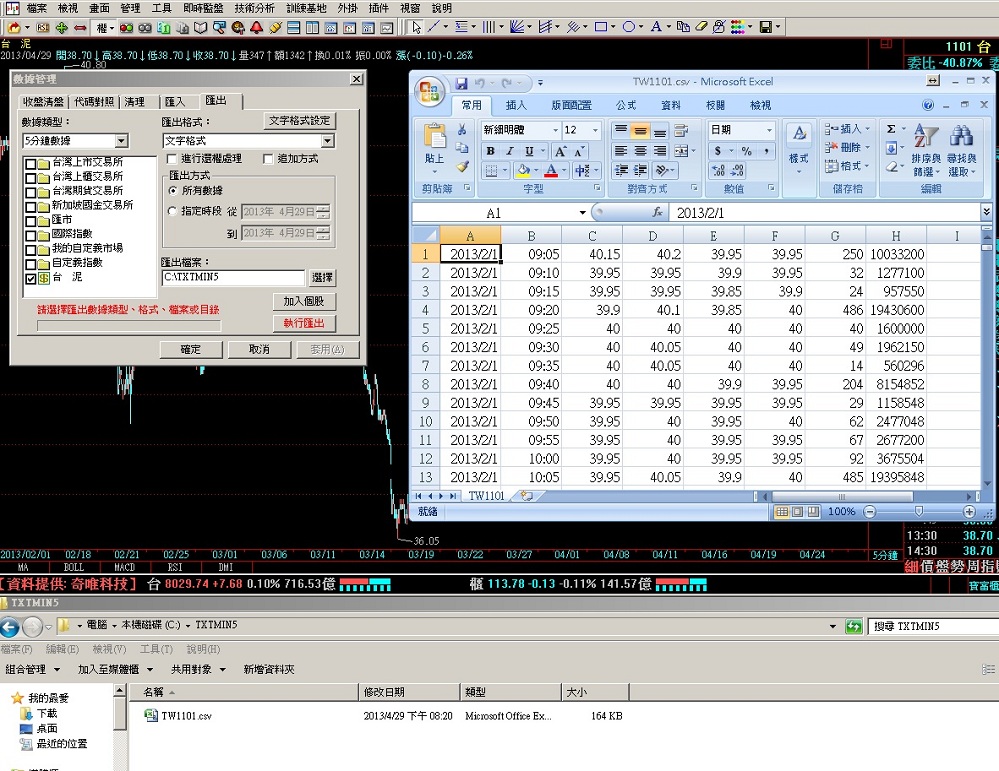Screen dimensions: 999x771
Task: Open the 加入至媒體櫃 dropdown in explorer
Action: coord(115,669)
